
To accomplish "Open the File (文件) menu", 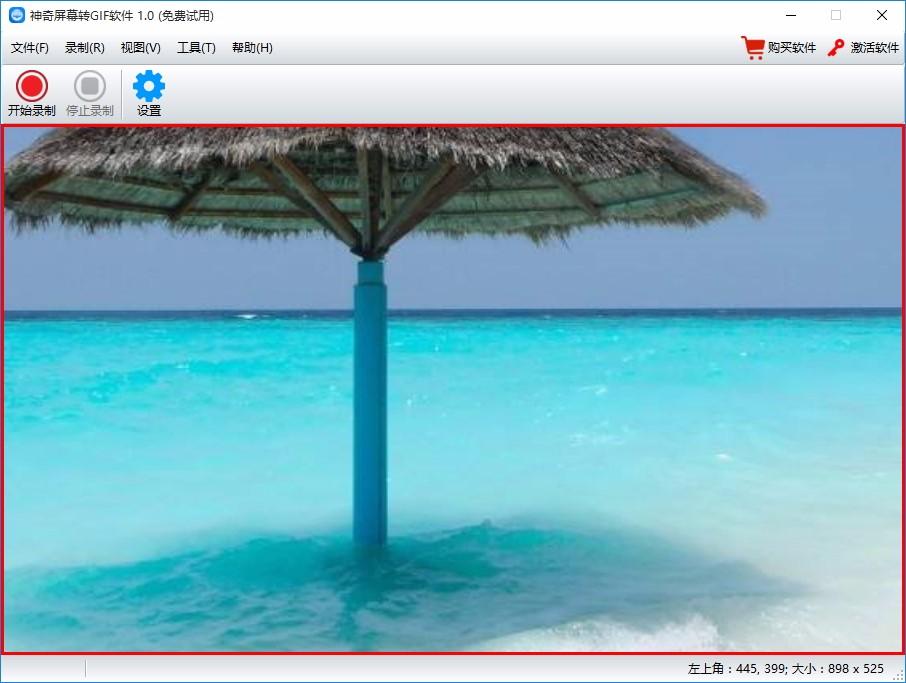I will click(29, 48).
